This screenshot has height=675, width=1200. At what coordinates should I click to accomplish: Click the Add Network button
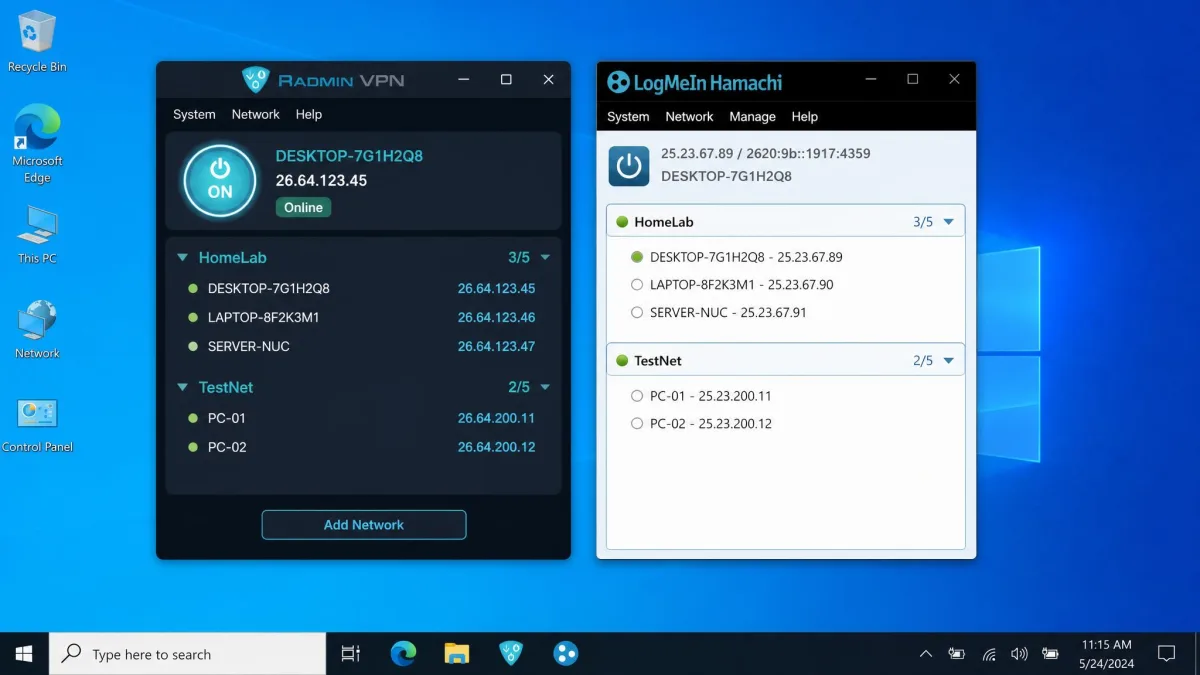pyautogui.click(x=364, y=525)
